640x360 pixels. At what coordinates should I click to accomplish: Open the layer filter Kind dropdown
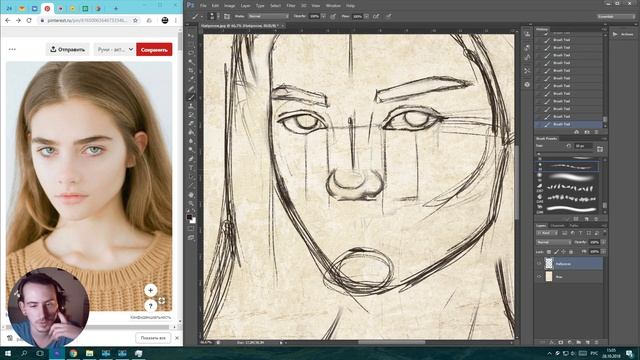tap(547, 233)
